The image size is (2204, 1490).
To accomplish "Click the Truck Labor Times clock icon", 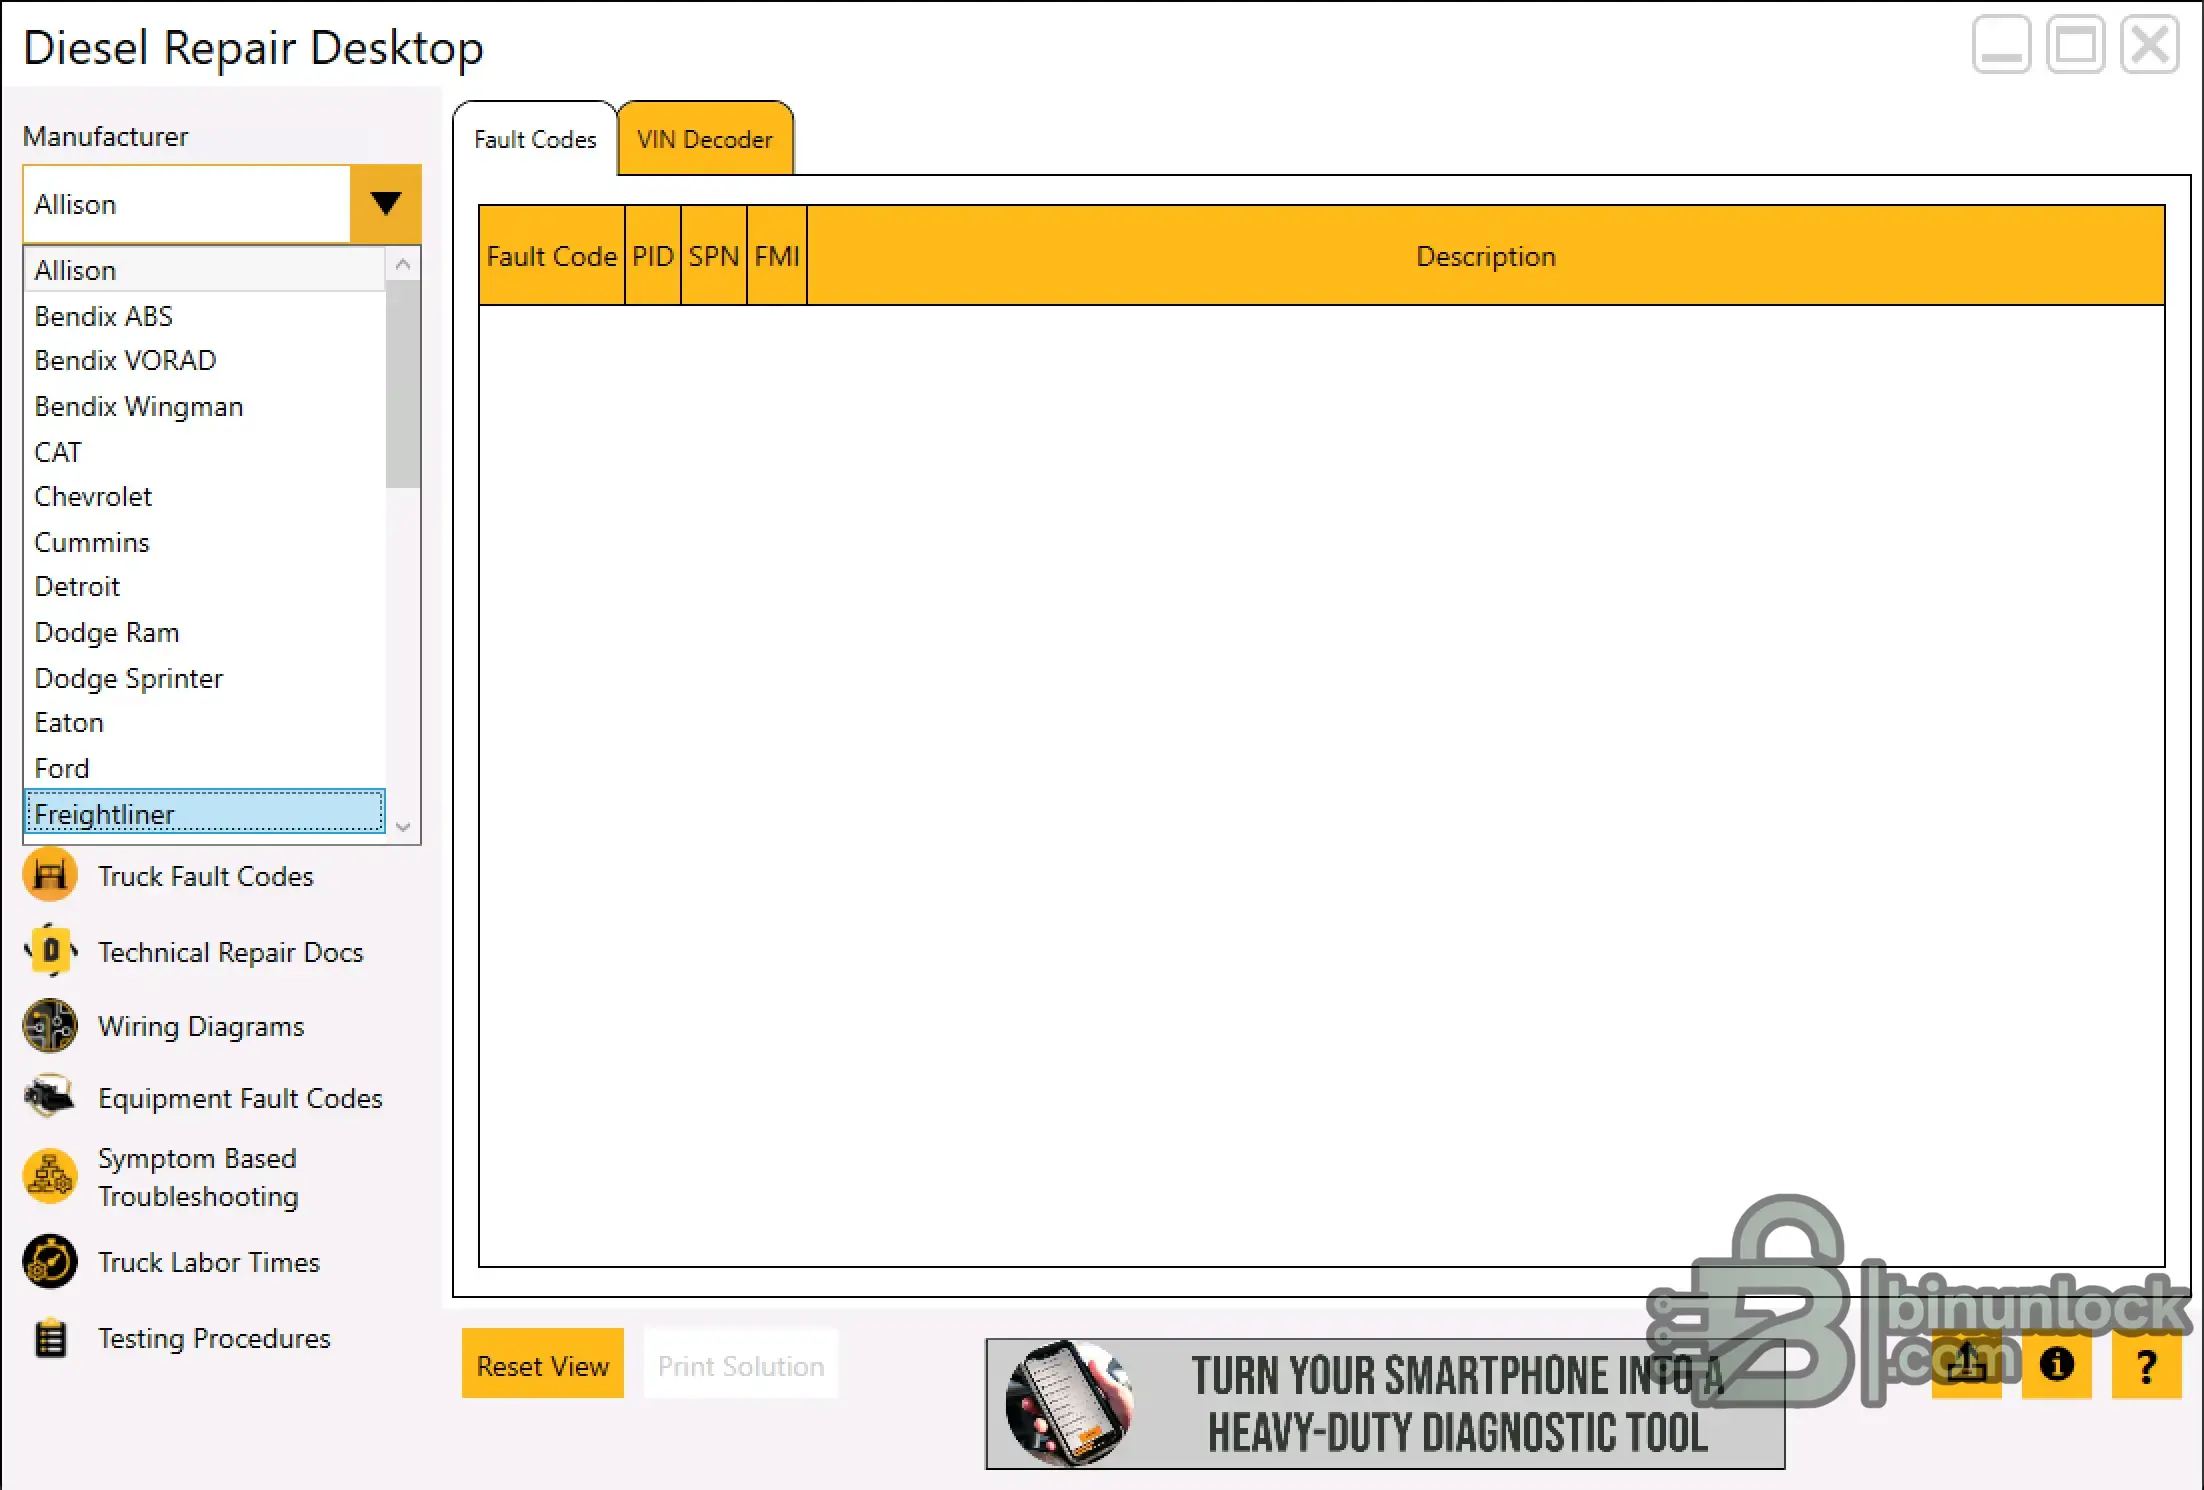I will coord(50,1262).
